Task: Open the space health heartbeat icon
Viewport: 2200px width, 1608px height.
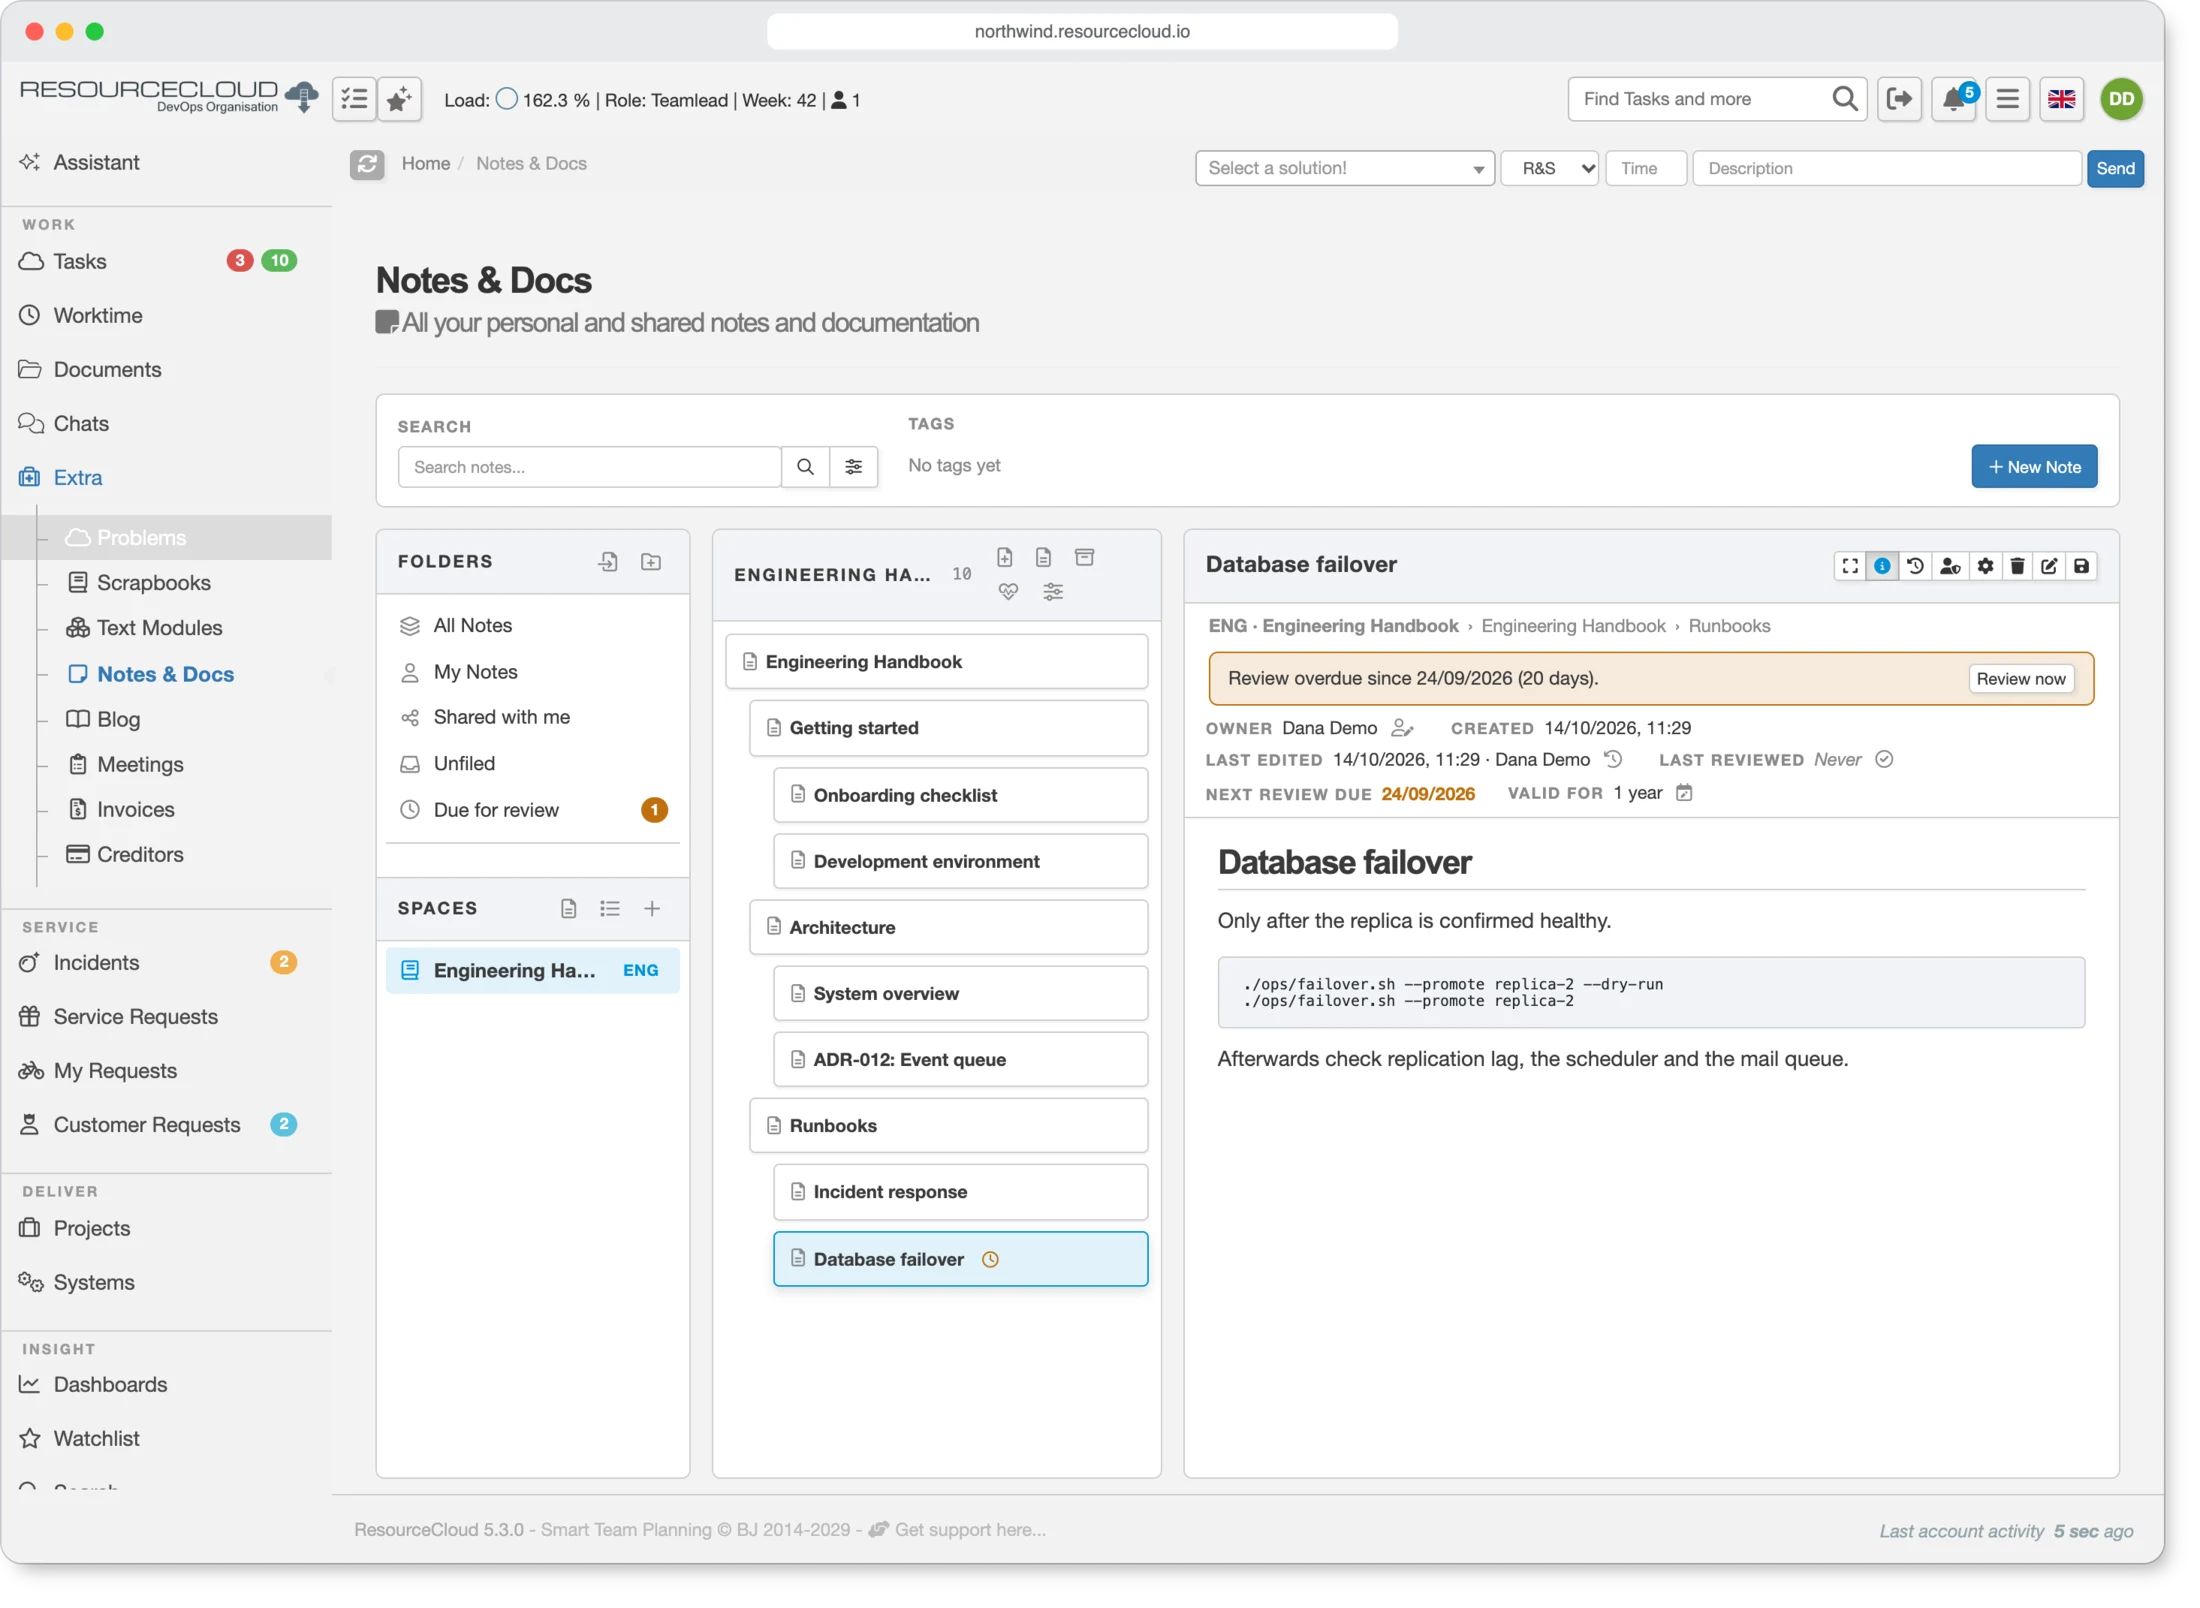Action: click(x=1008, y=592)
